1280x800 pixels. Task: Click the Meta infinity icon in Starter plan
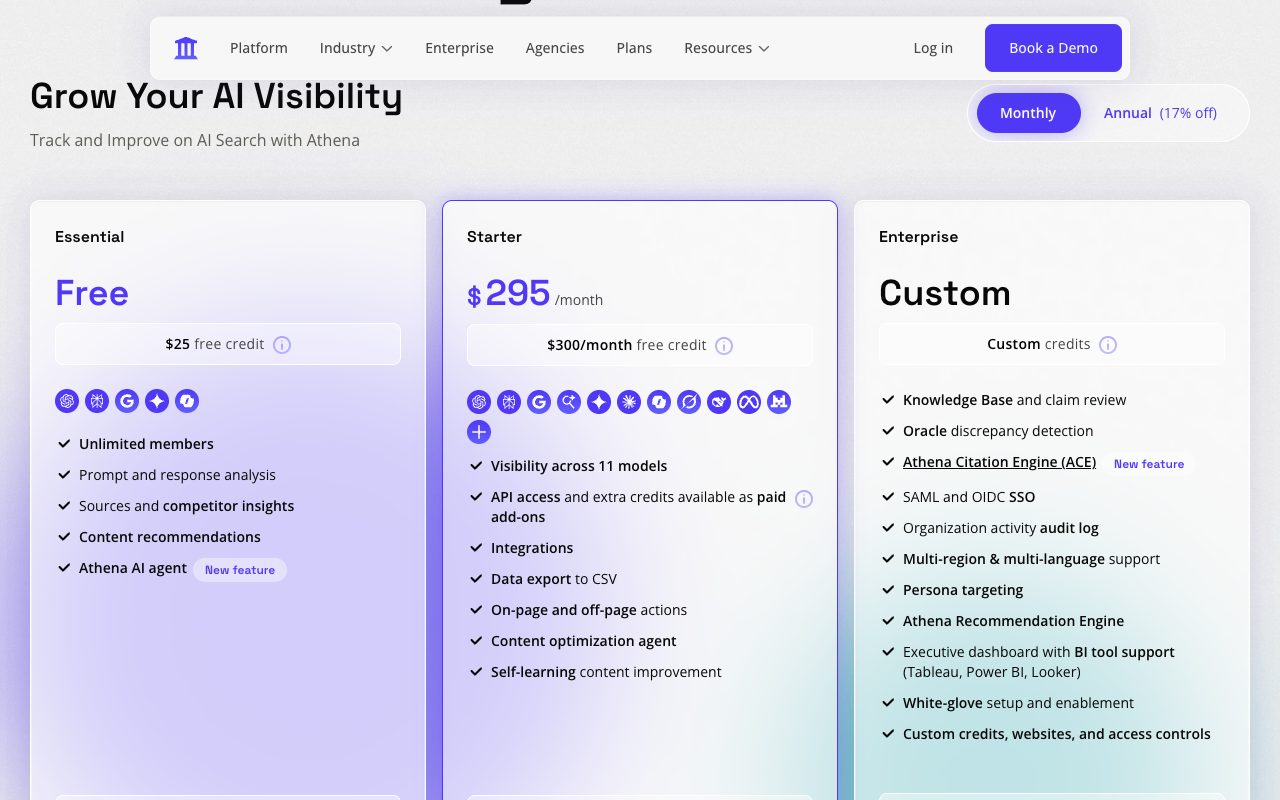point(749,402)
